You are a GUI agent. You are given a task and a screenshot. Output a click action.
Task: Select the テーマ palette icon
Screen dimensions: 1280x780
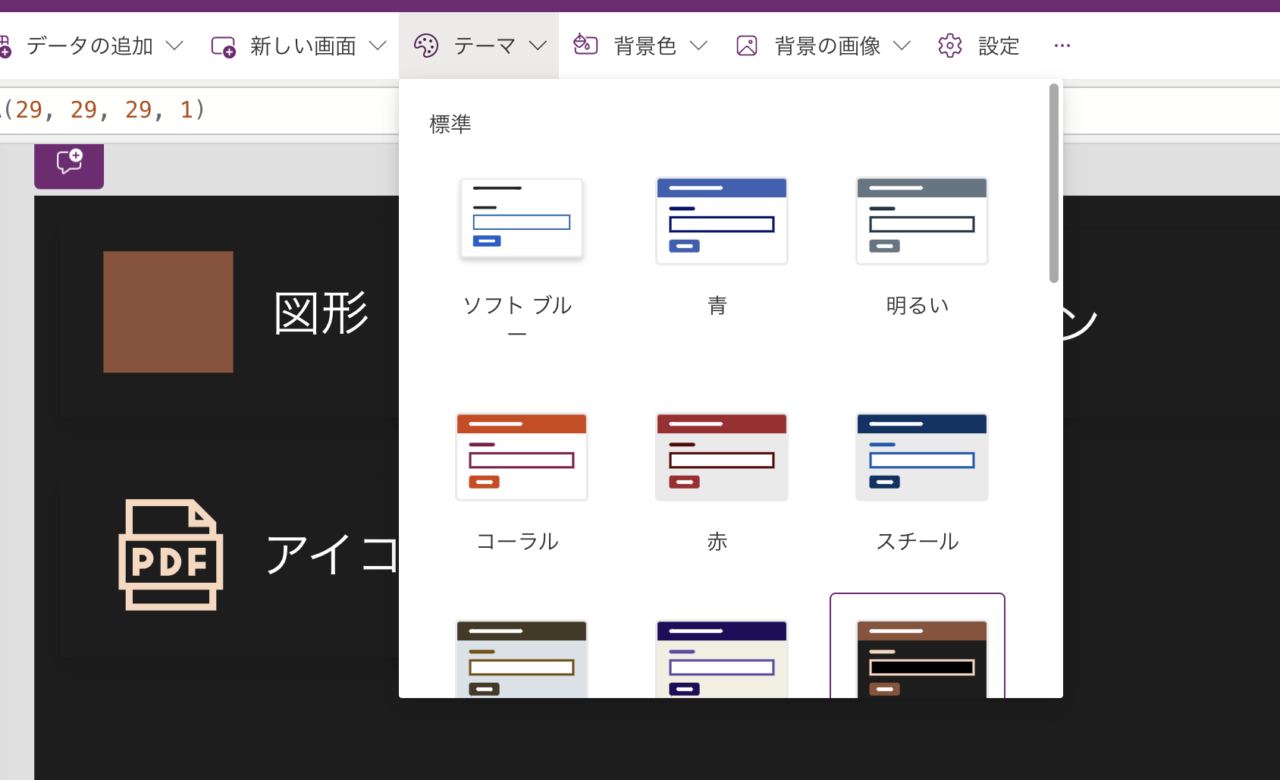[428, 45]
